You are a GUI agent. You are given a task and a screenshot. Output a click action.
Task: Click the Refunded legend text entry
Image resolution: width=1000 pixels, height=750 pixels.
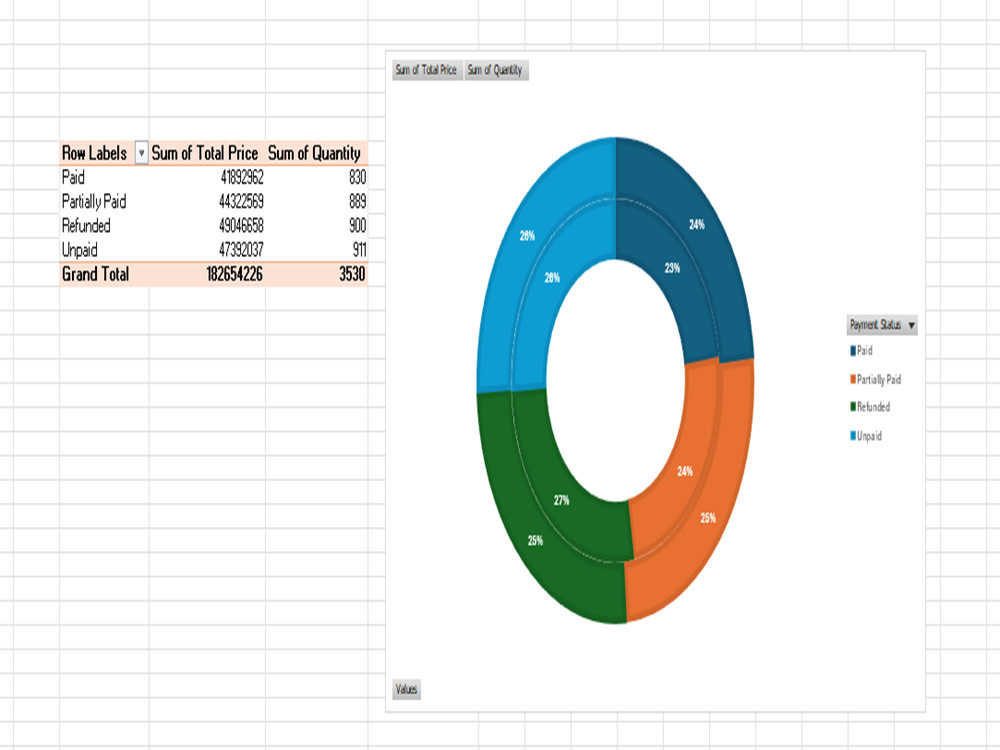pyautogui.click(x=874, y=407)
